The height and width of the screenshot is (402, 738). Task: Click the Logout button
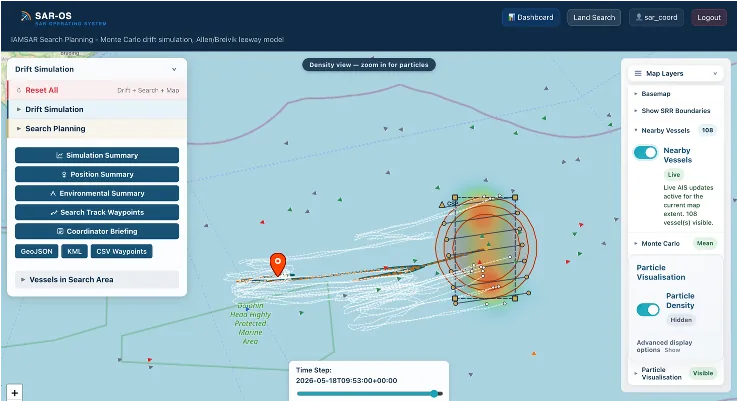(x=709, y=17)
